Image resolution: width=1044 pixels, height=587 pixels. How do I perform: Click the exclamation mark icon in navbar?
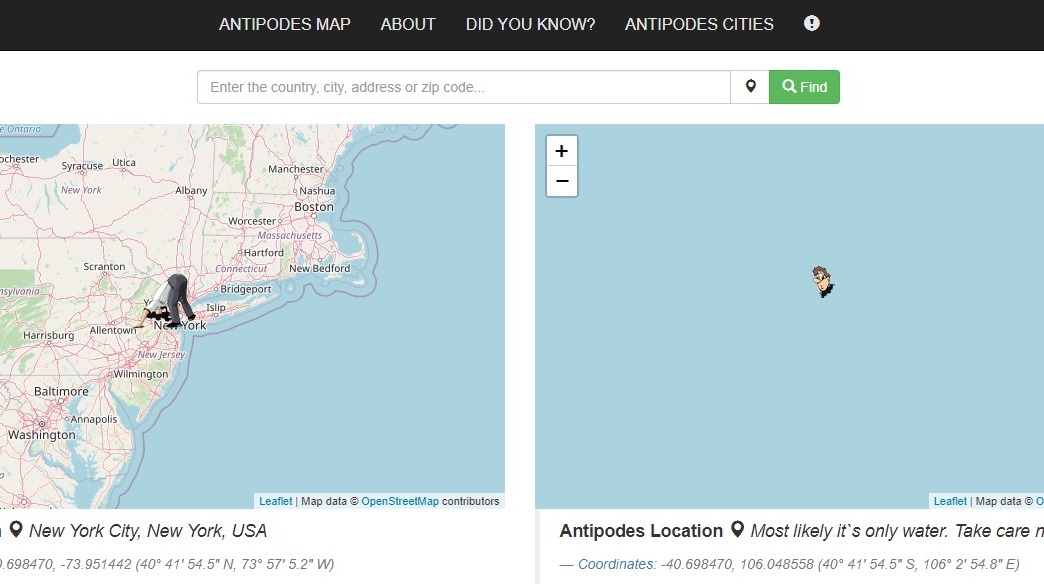(x=812, y=23)
